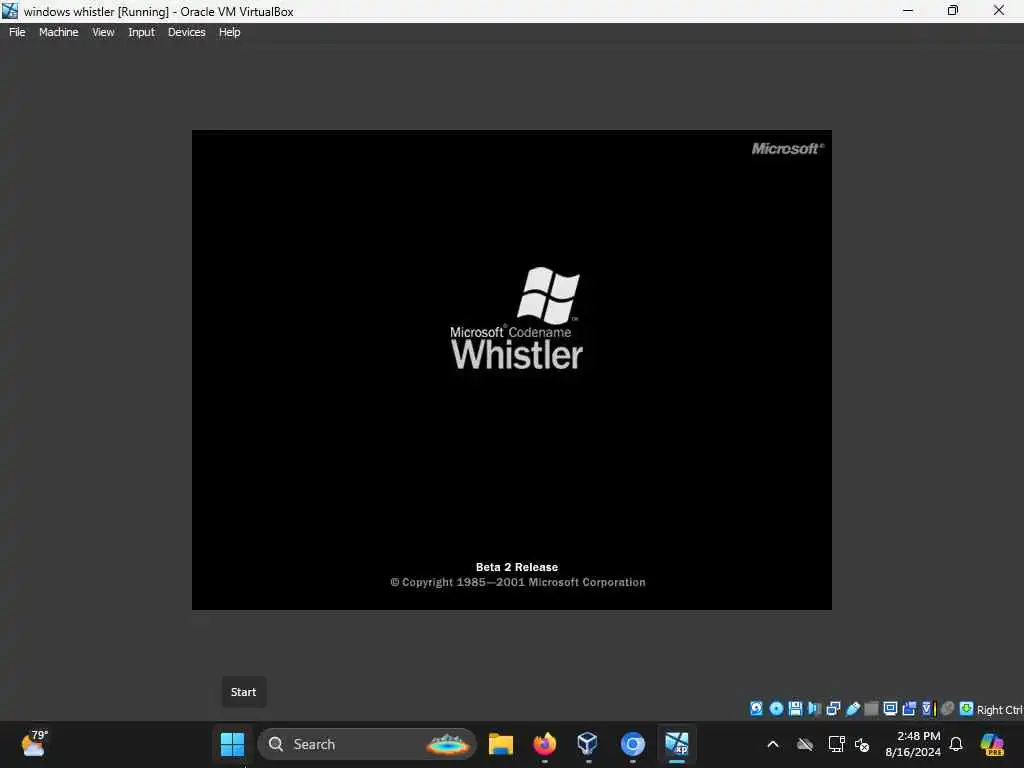Open the Input menu
Viewport: 1024px width, 768px height.
tap(141, 32)
